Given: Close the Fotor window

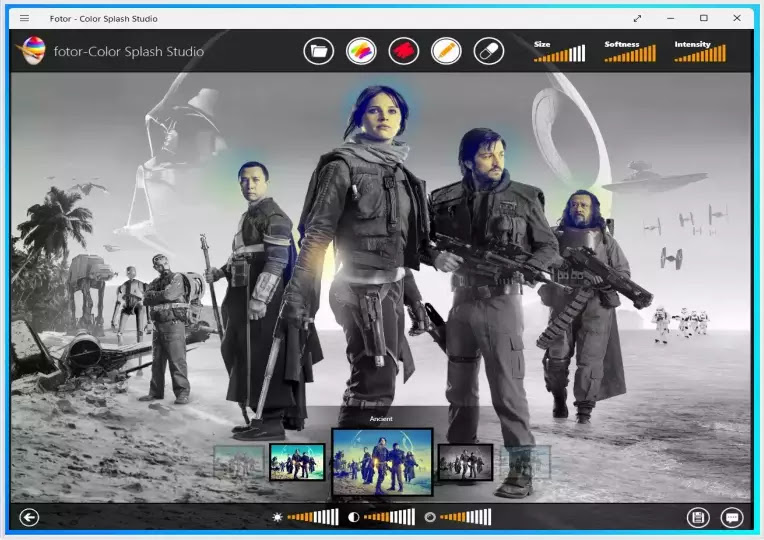Looking at the screenshot, I should [737, 18].
